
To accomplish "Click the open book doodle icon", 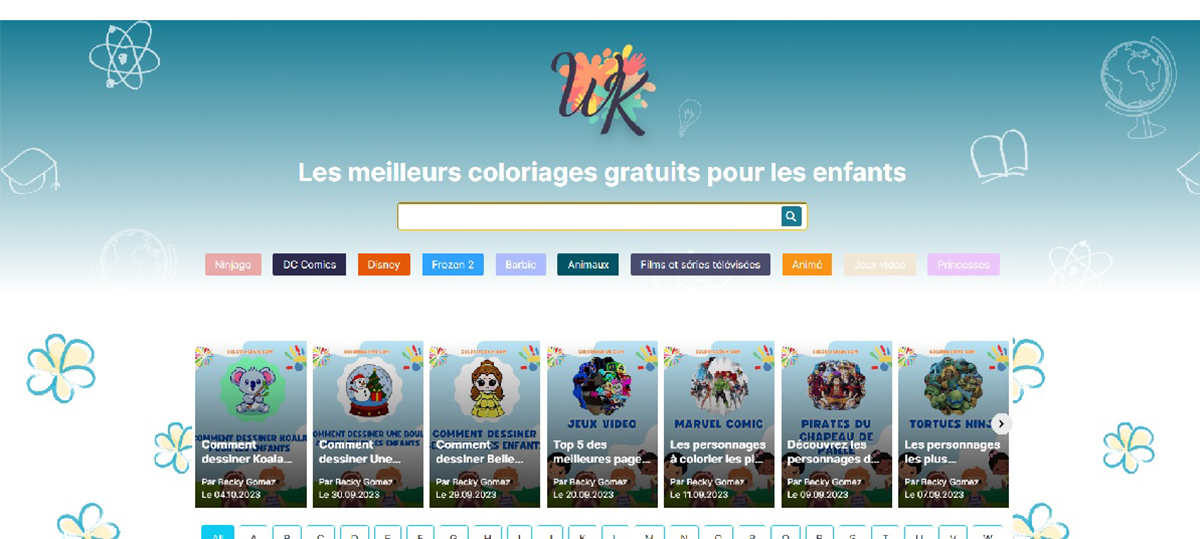I will (x=999, y=155).
